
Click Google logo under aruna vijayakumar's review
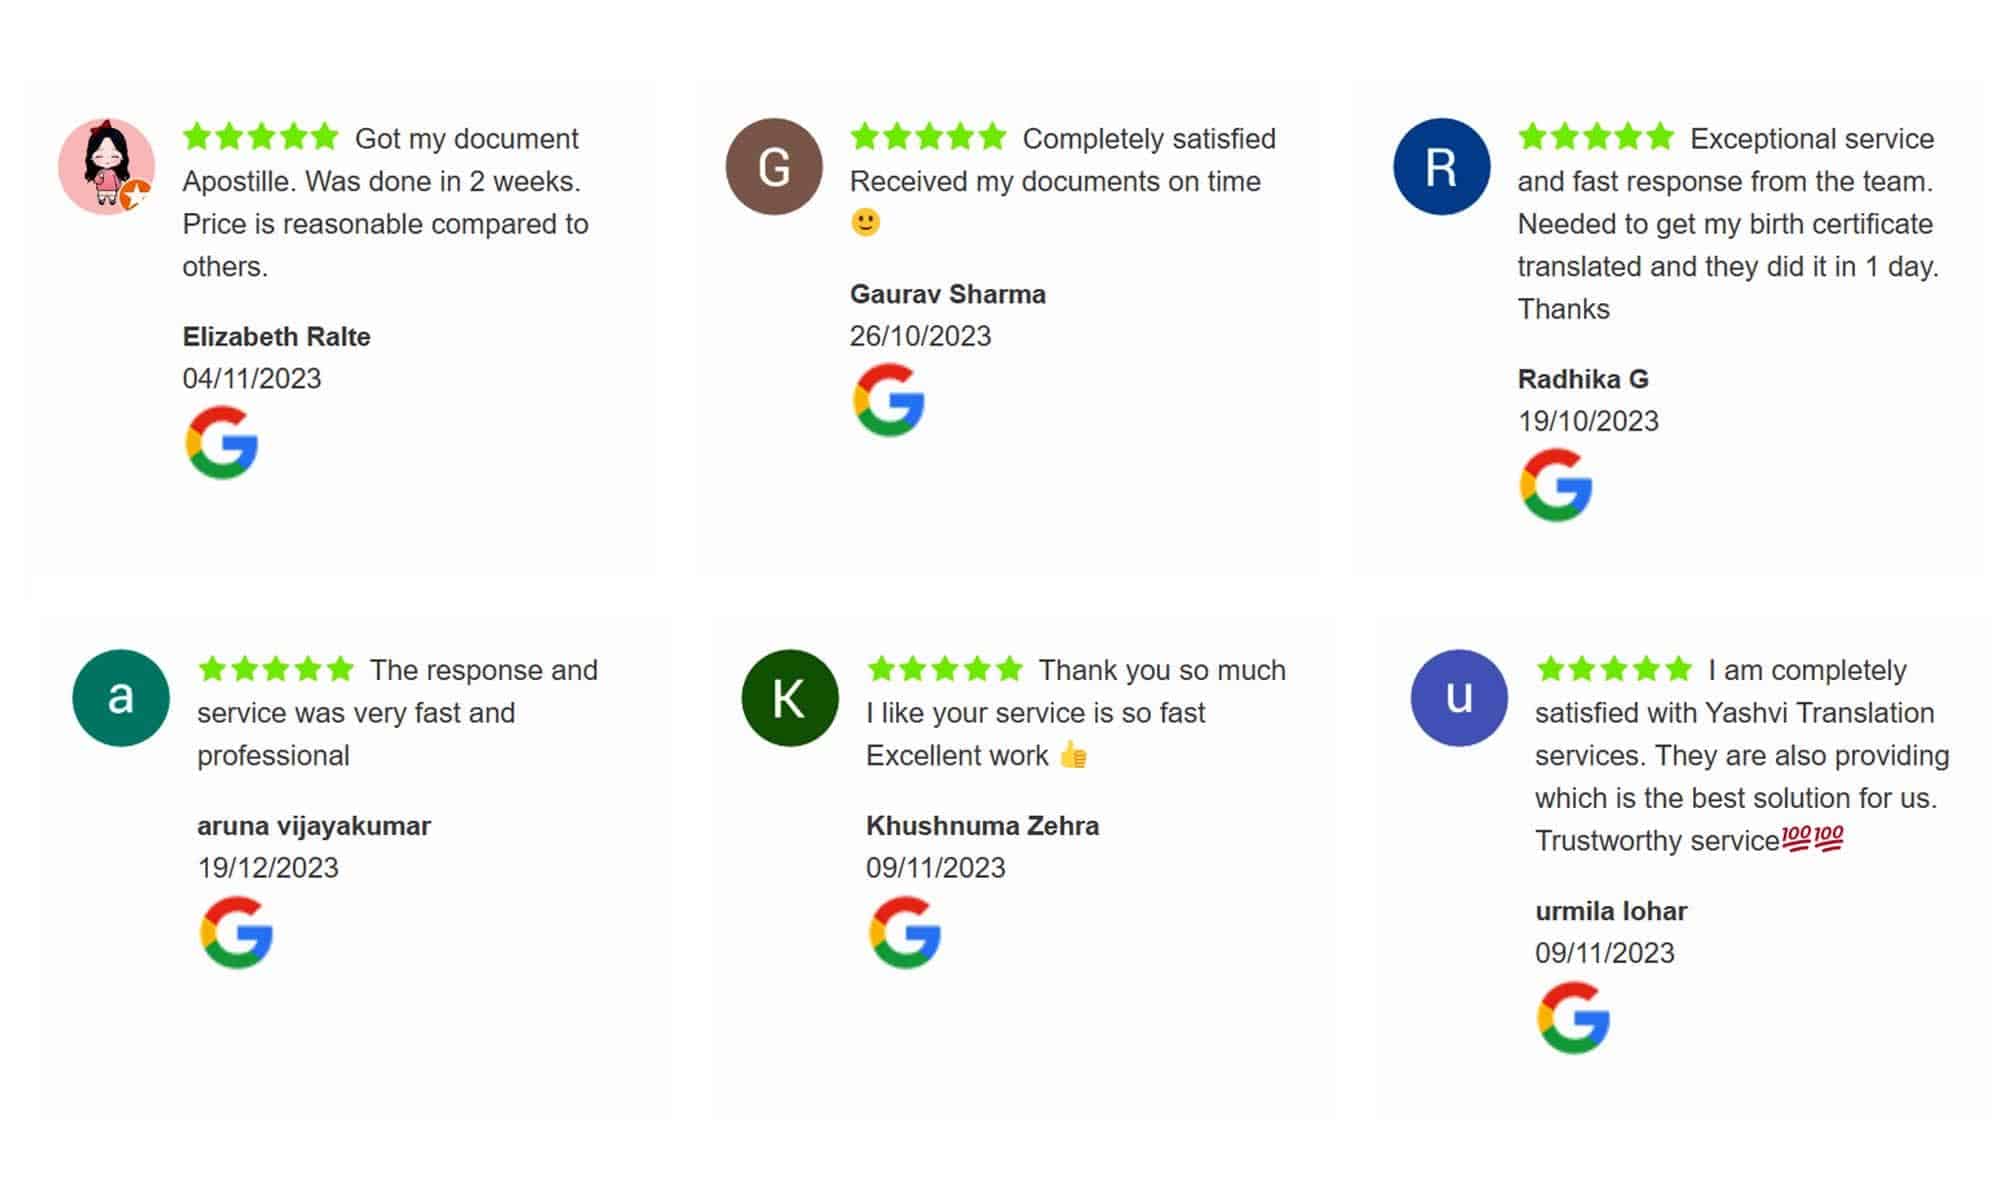[237, 932]
